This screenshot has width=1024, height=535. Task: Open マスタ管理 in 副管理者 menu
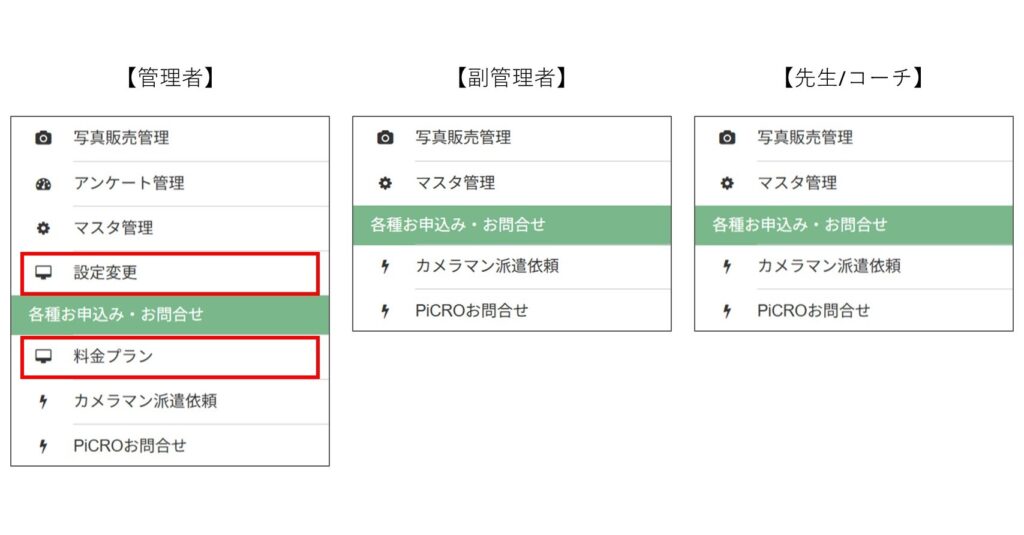click(455, 183)
